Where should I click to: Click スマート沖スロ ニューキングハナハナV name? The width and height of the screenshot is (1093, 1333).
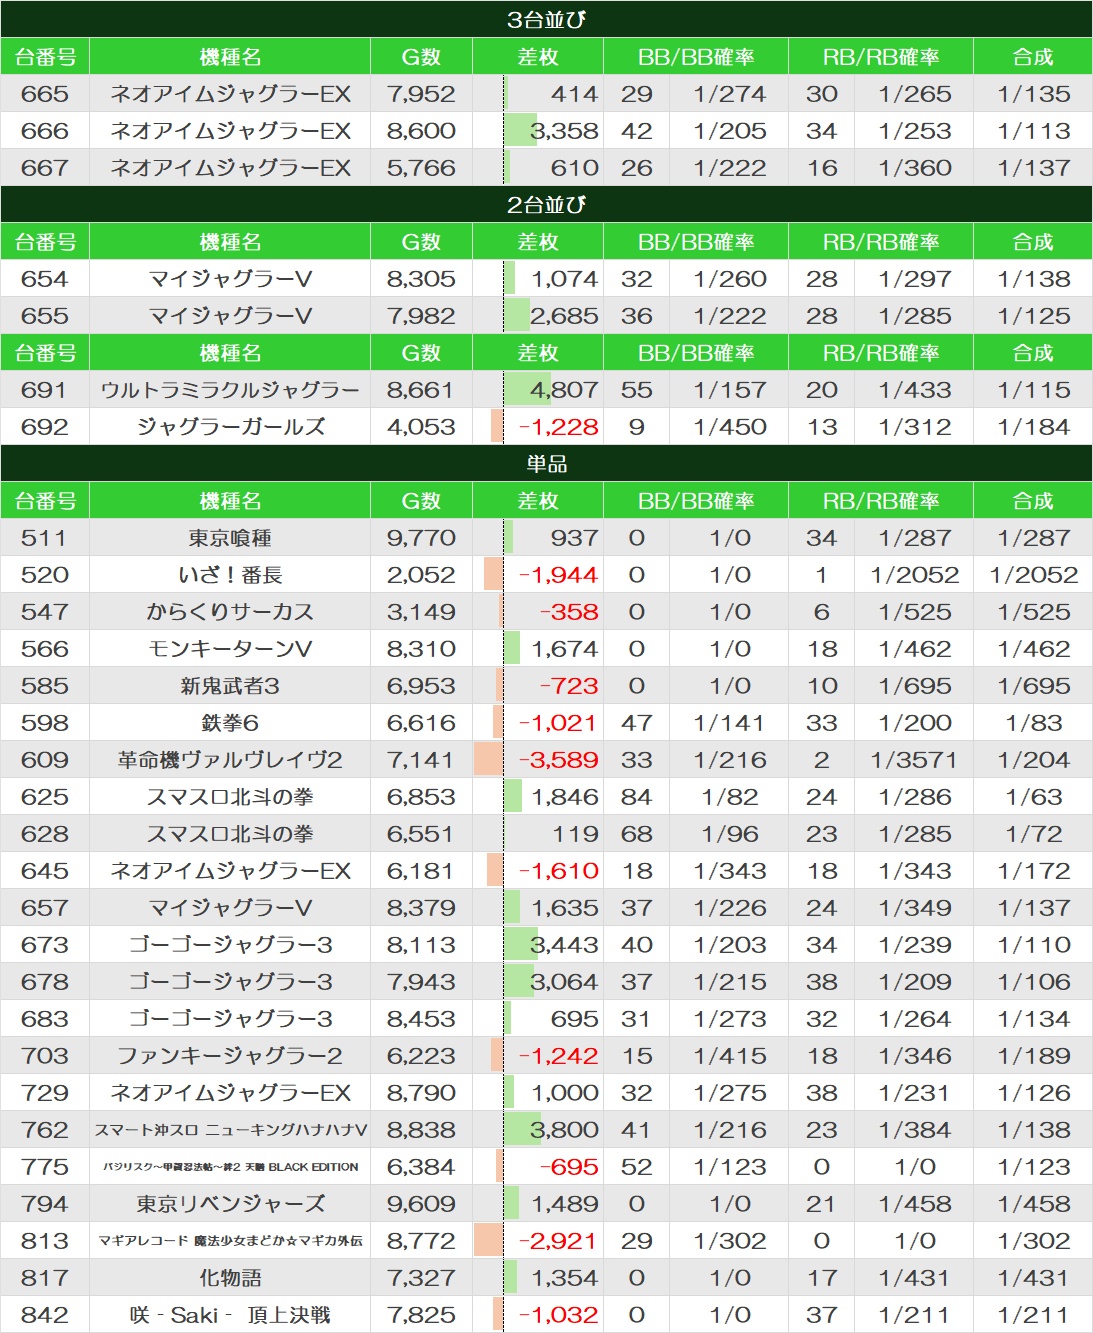click(x=230, y=1130)
